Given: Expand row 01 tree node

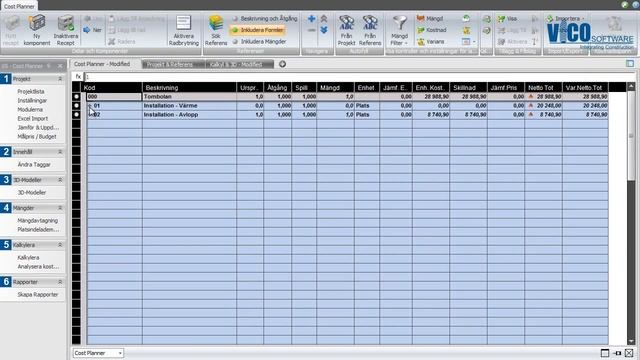Looking at the screenshot, I should (x=90, y=106).
